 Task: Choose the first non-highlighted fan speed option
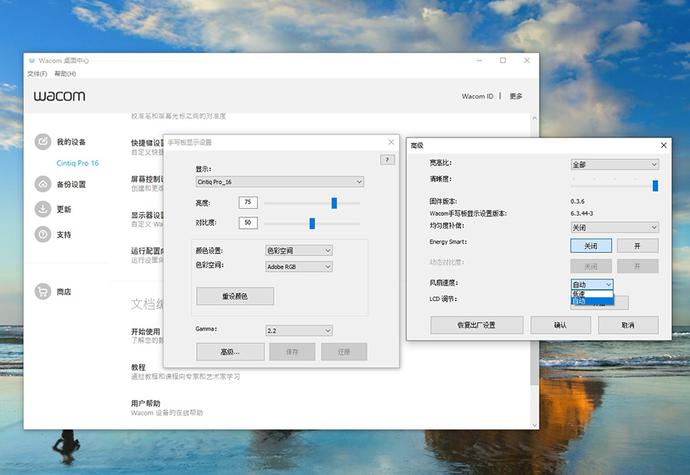coord(592,294)
